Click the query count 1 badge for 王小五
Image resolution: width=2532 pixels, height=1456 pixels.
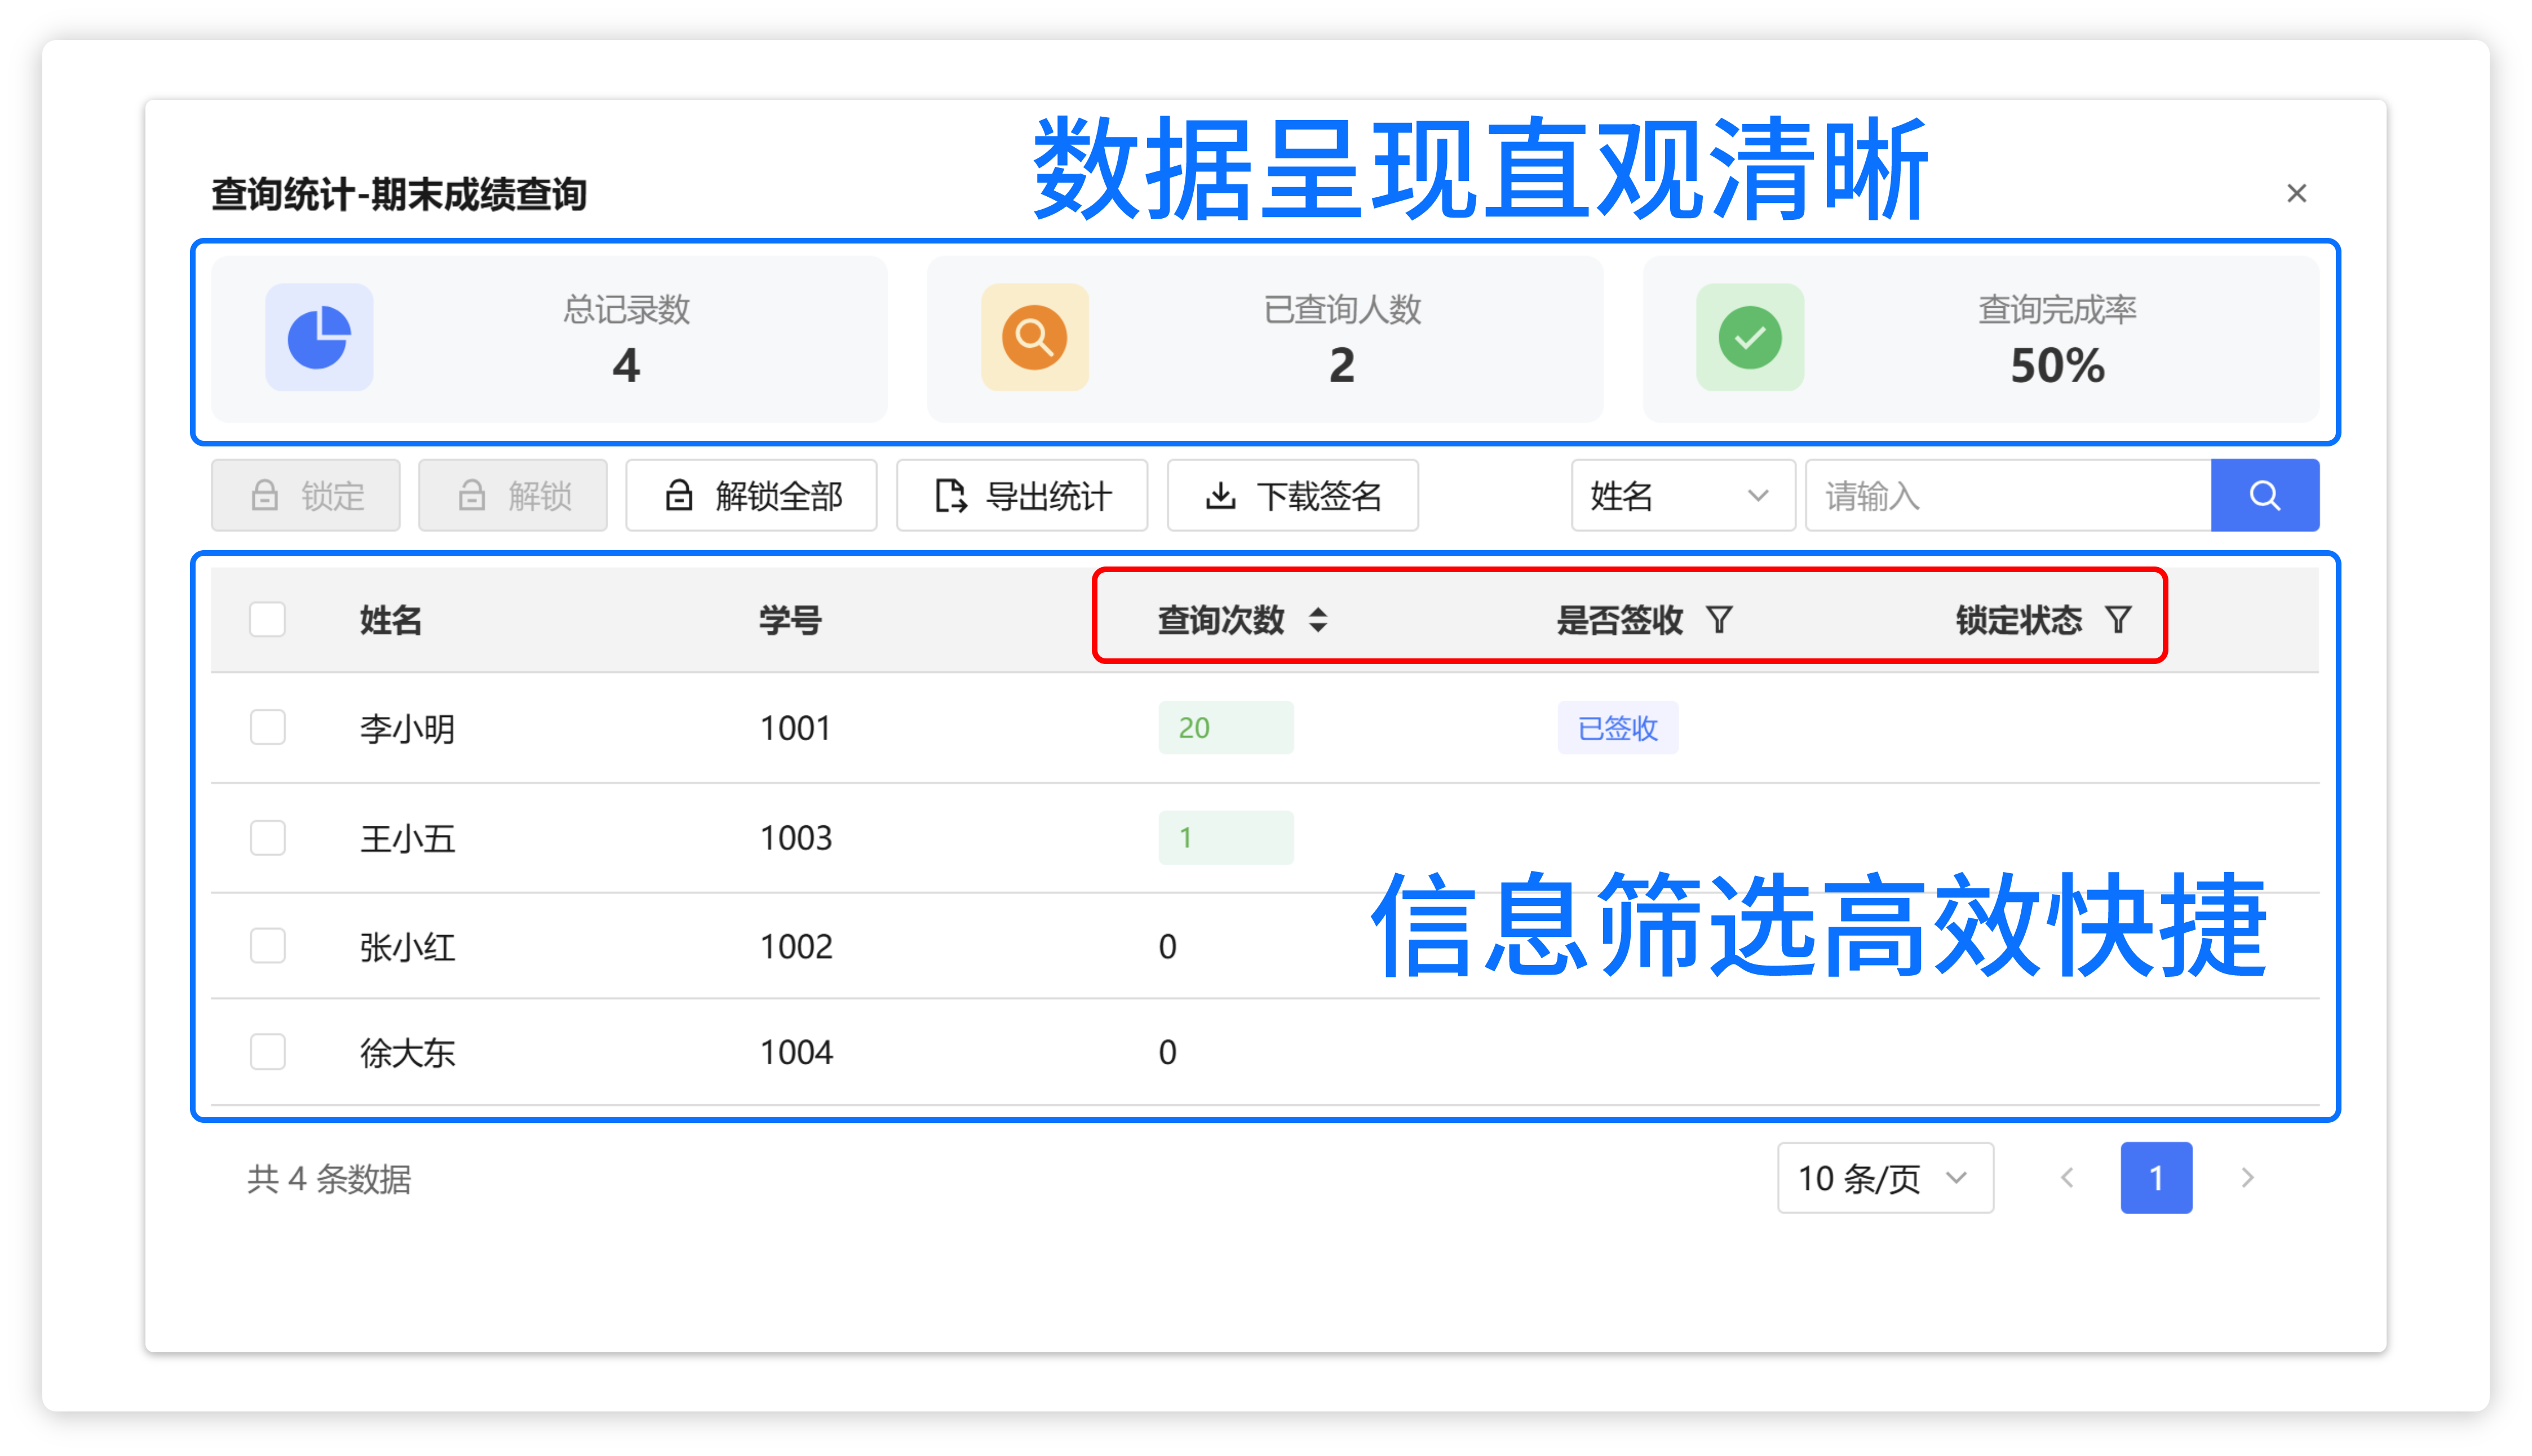tap(1226, 837)
